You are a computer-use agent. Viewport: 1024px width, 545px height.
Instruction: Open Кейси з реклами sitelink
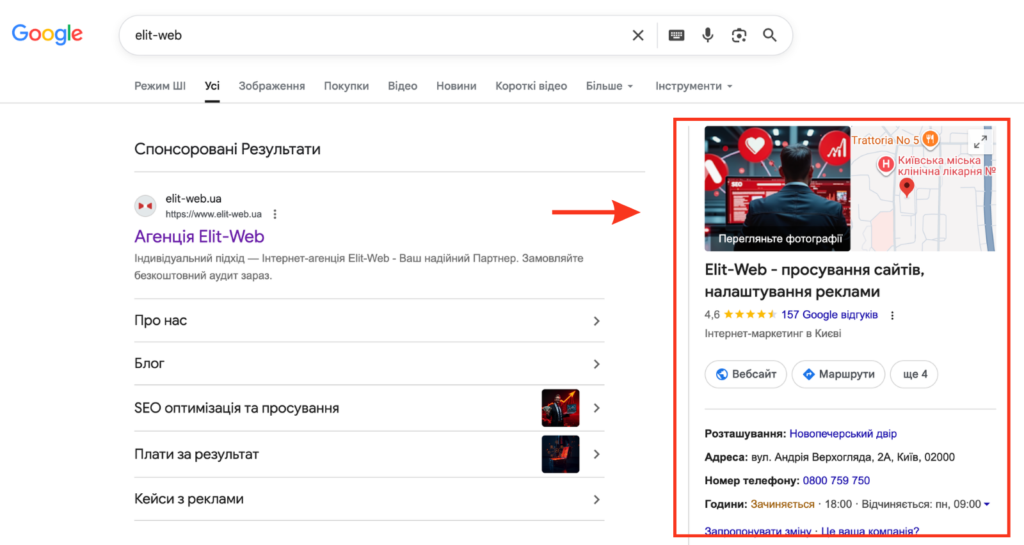(x=189, y=499)
